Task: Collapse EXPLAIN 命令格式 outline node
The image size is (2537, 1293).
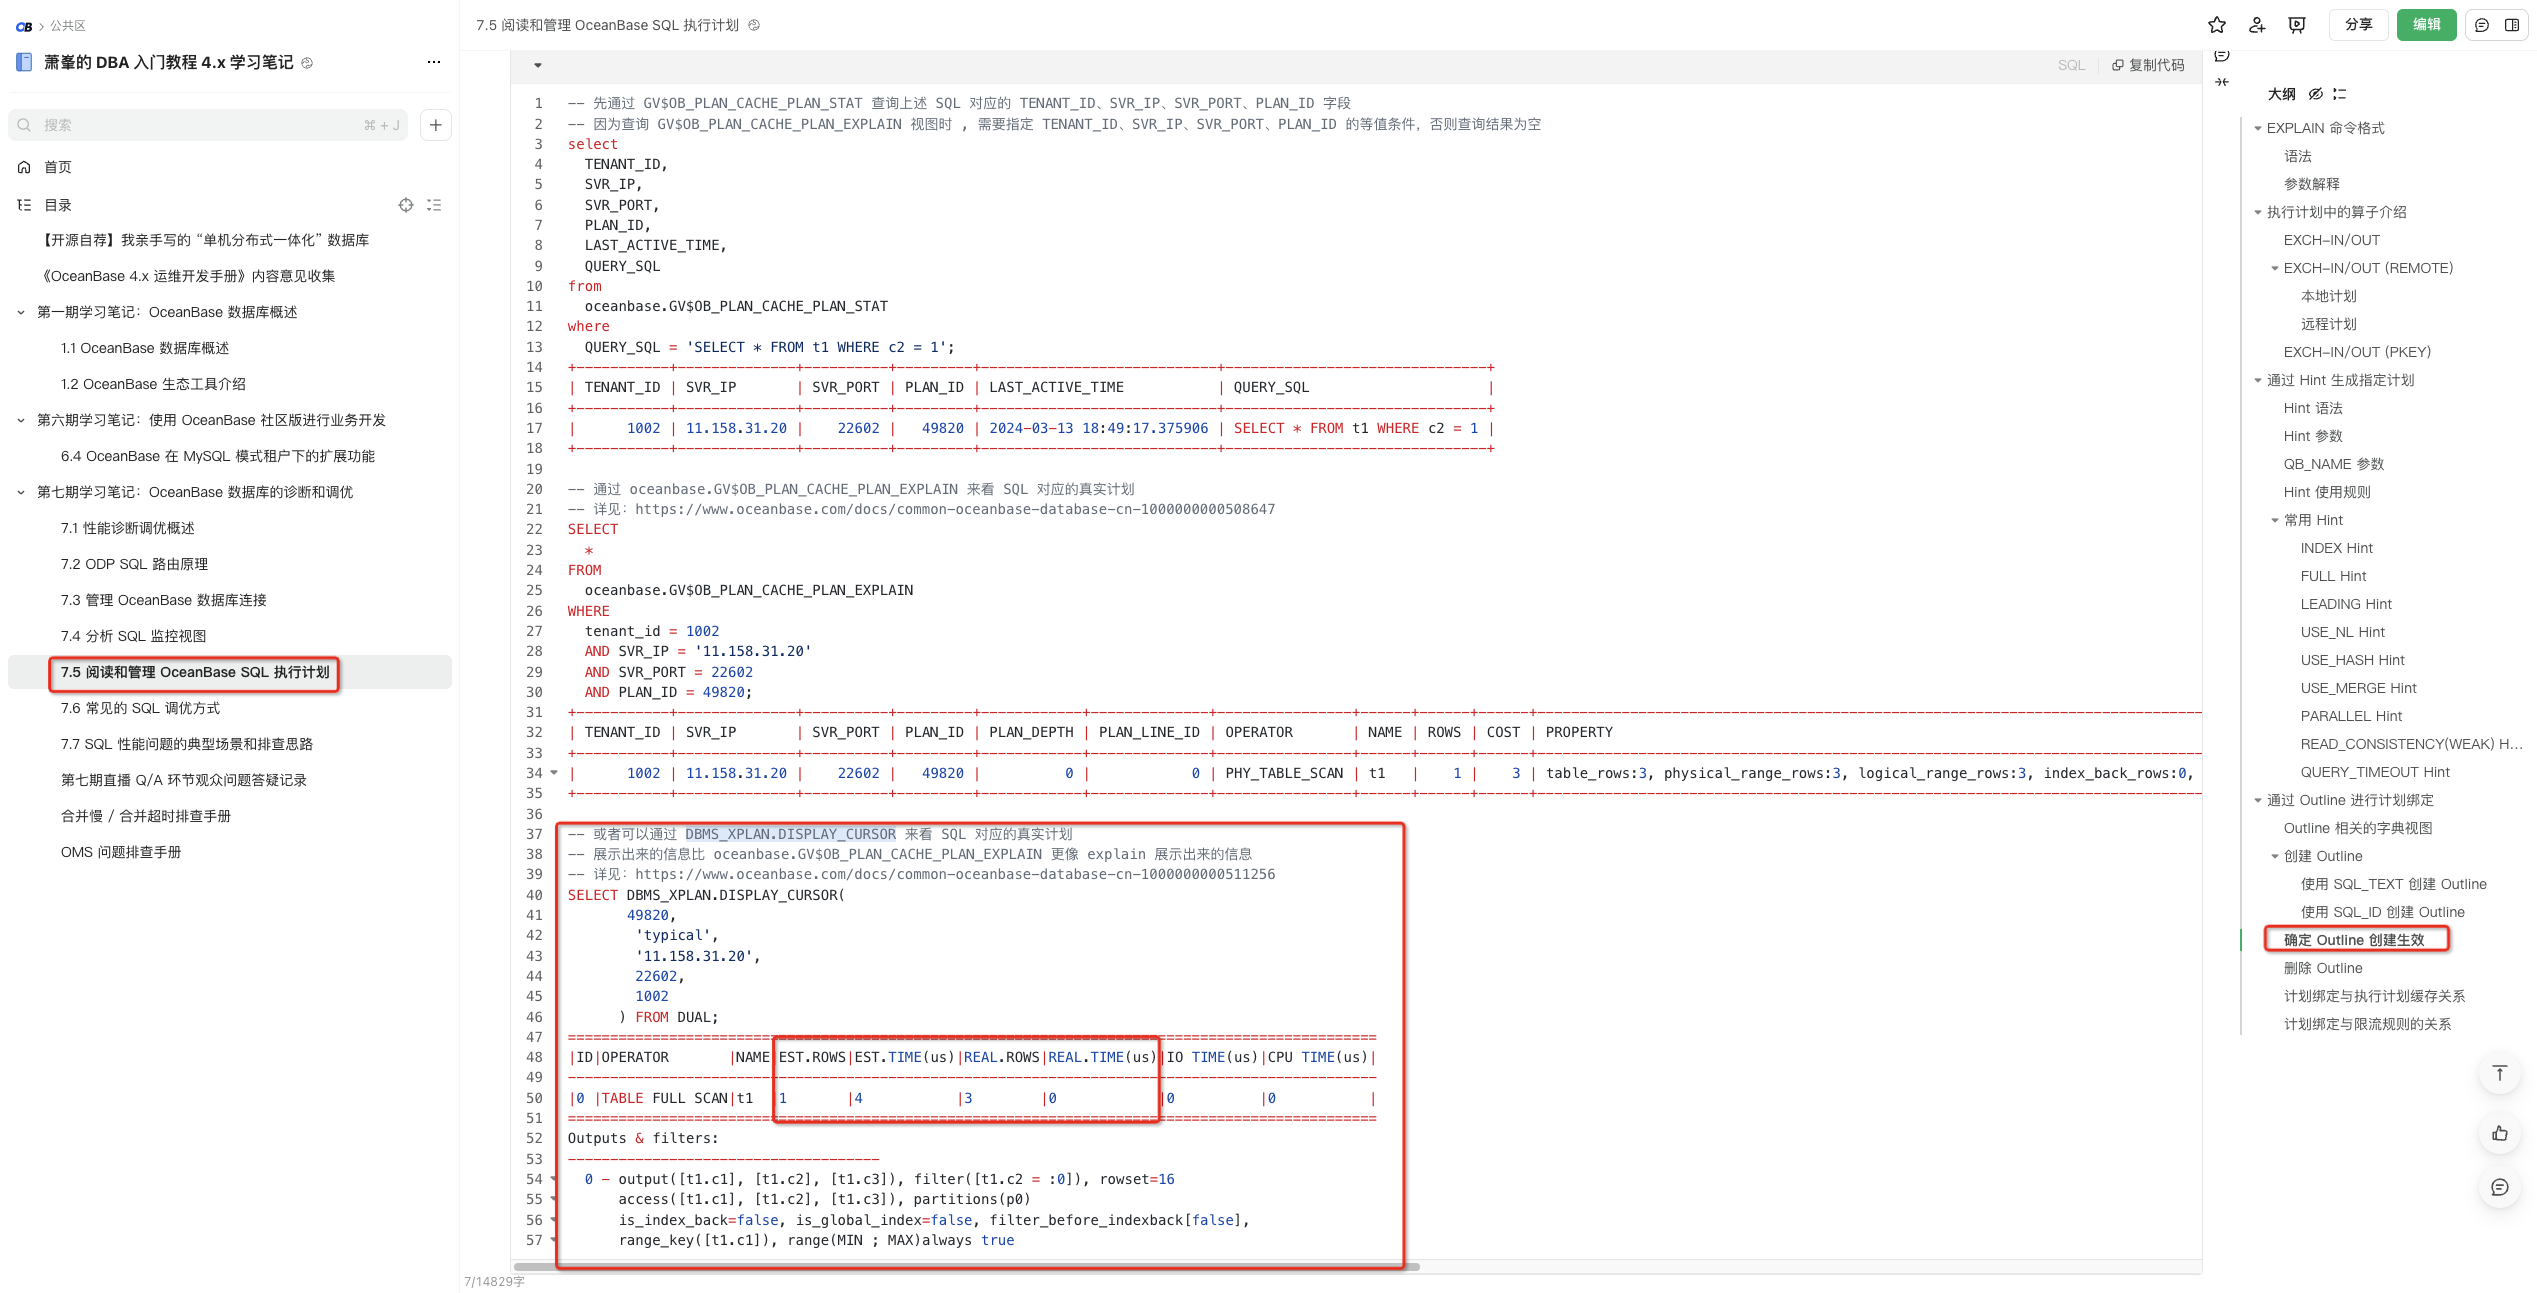Action: coord(2258,128)
